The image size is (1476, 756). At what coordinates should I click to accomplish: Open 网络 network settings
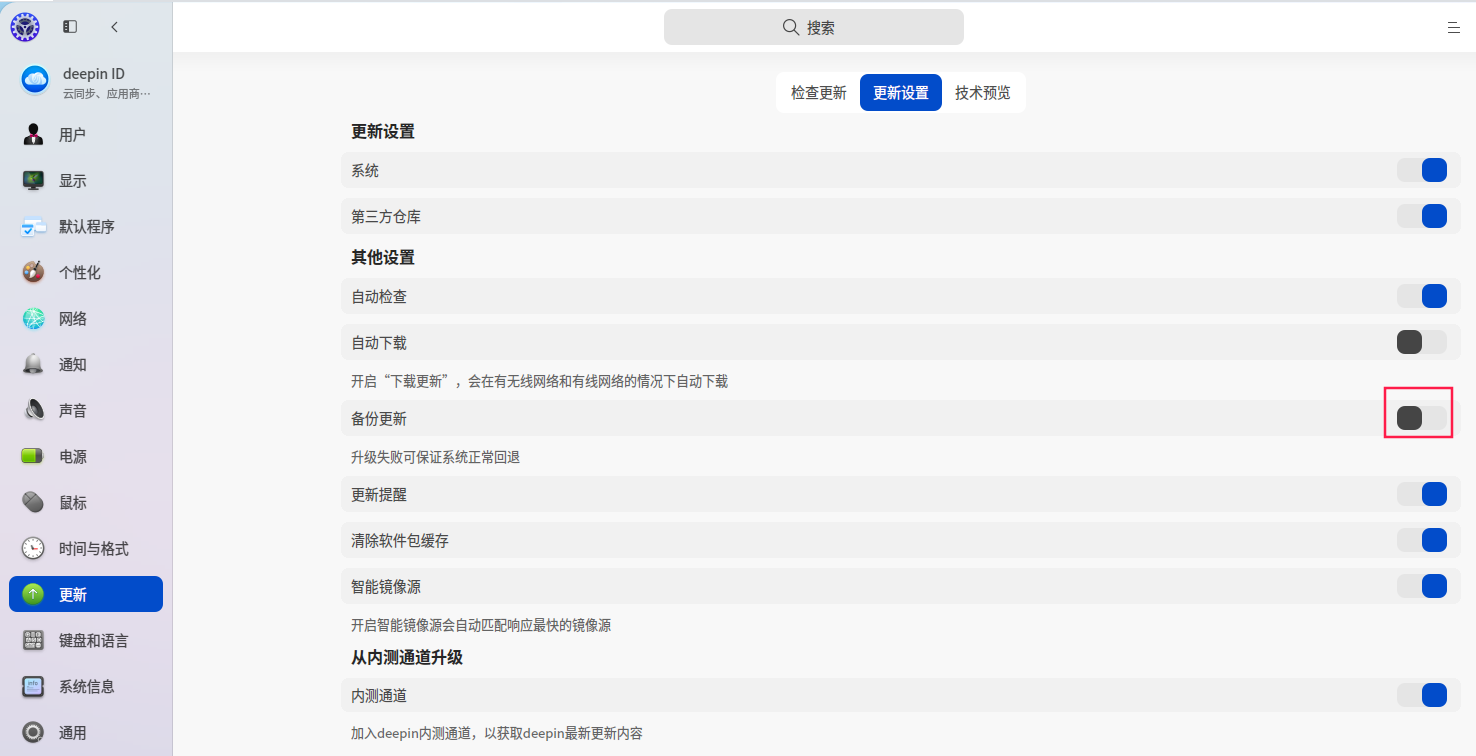86,319
